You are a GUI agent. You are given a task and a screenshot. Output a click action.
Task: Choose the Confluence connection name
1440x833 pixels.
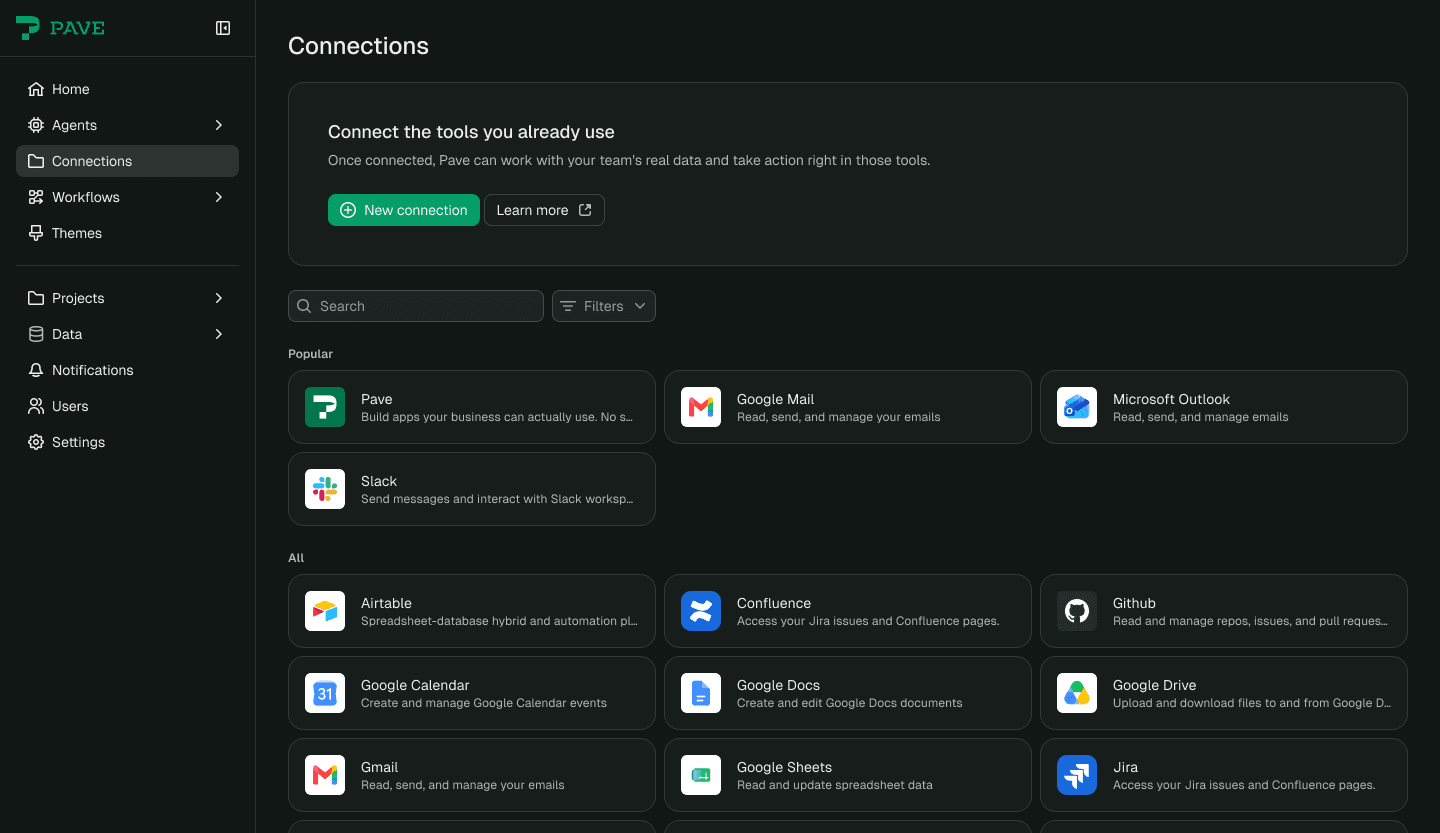[x=774, y=603]
